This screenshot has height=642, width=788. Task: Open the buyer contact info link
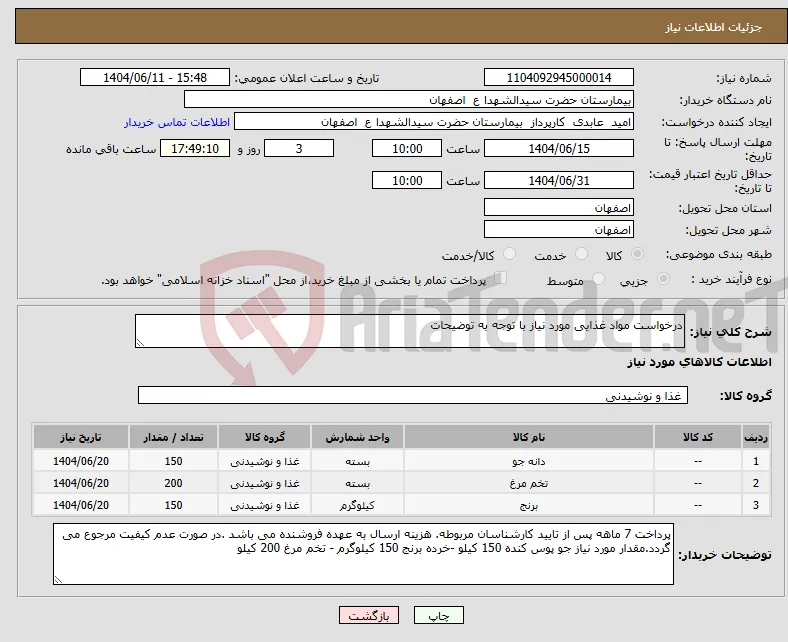tap(177, 122)
